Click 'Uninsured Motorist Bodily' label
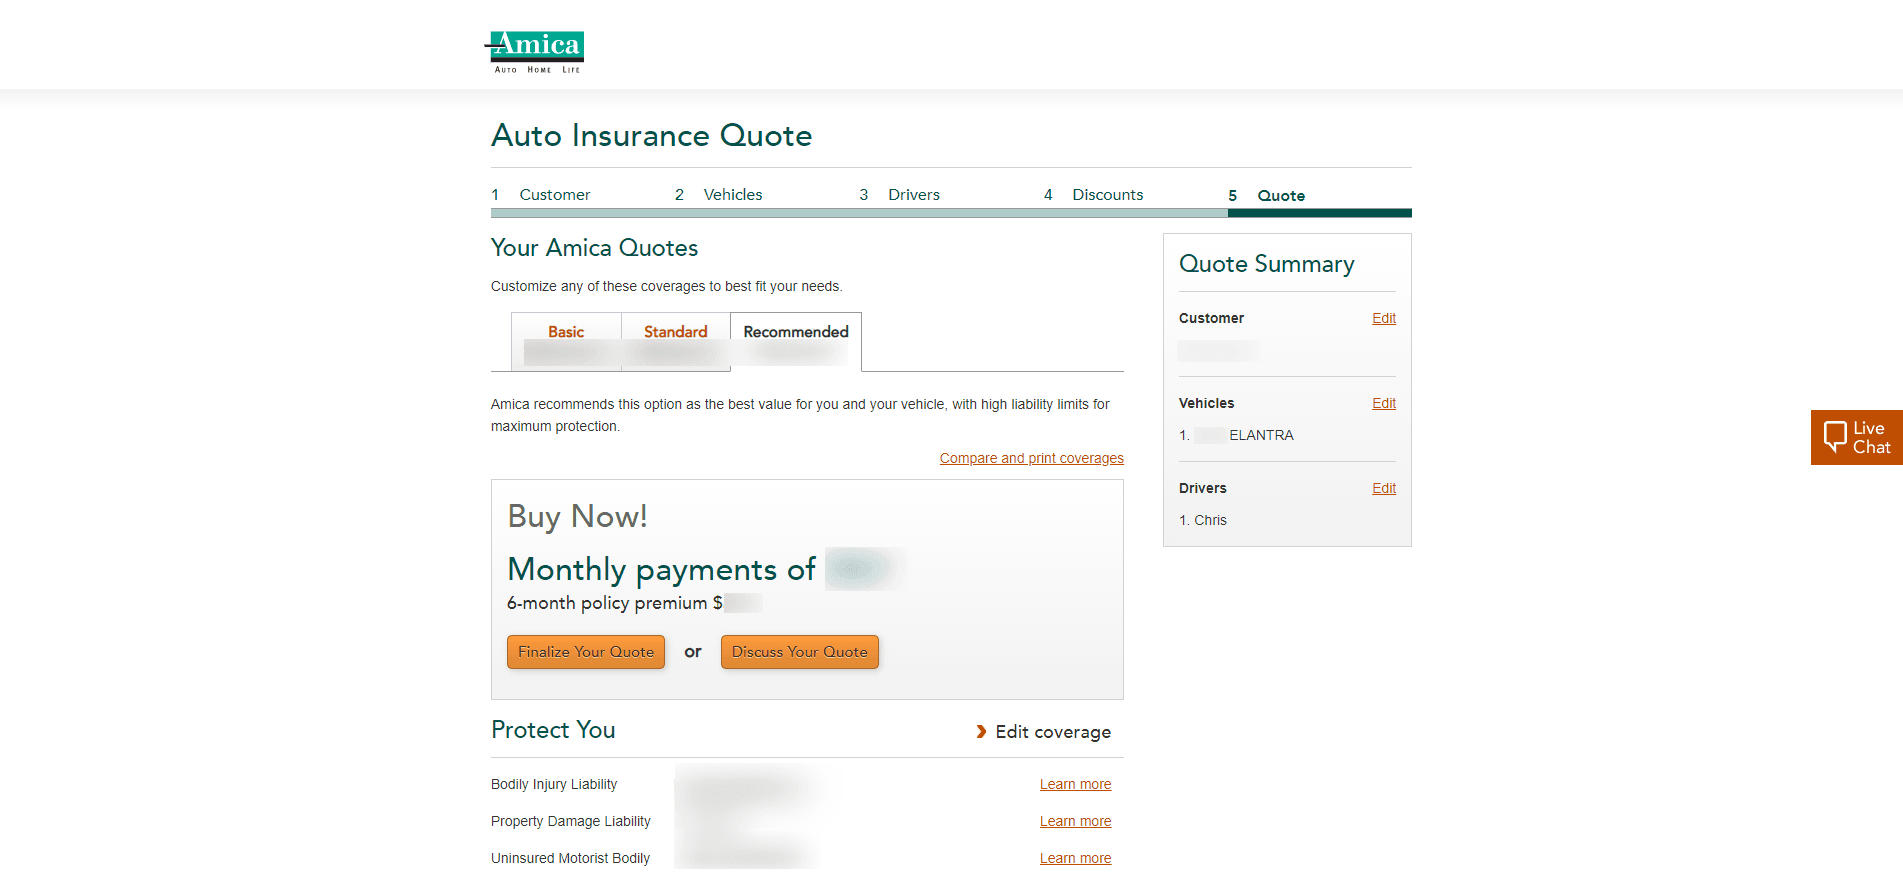This screenshot has width=1903, height=875. coord(570,858)
